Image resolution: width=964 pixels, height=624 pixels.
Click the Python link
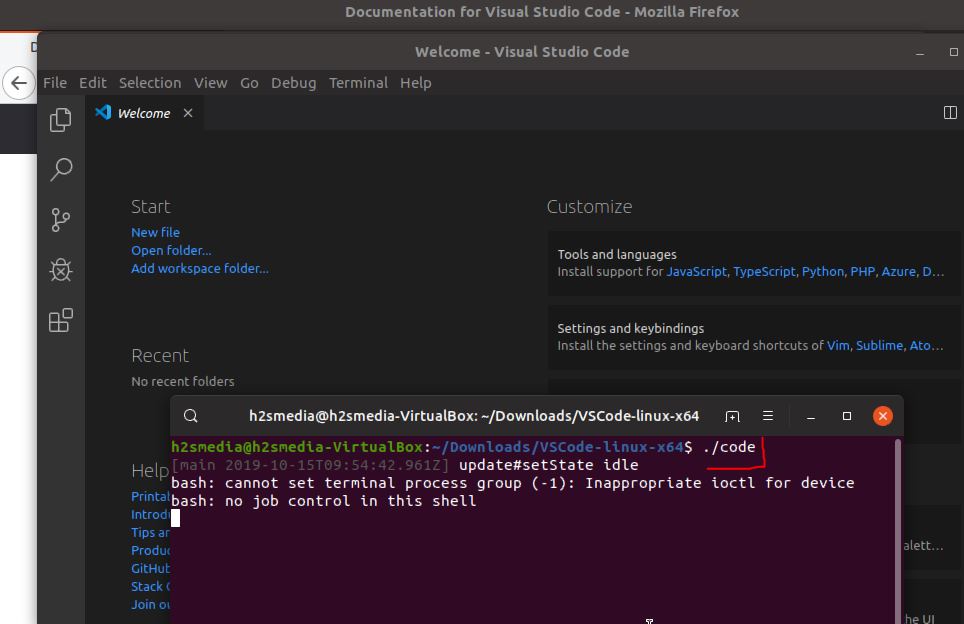tap(823, 272)
